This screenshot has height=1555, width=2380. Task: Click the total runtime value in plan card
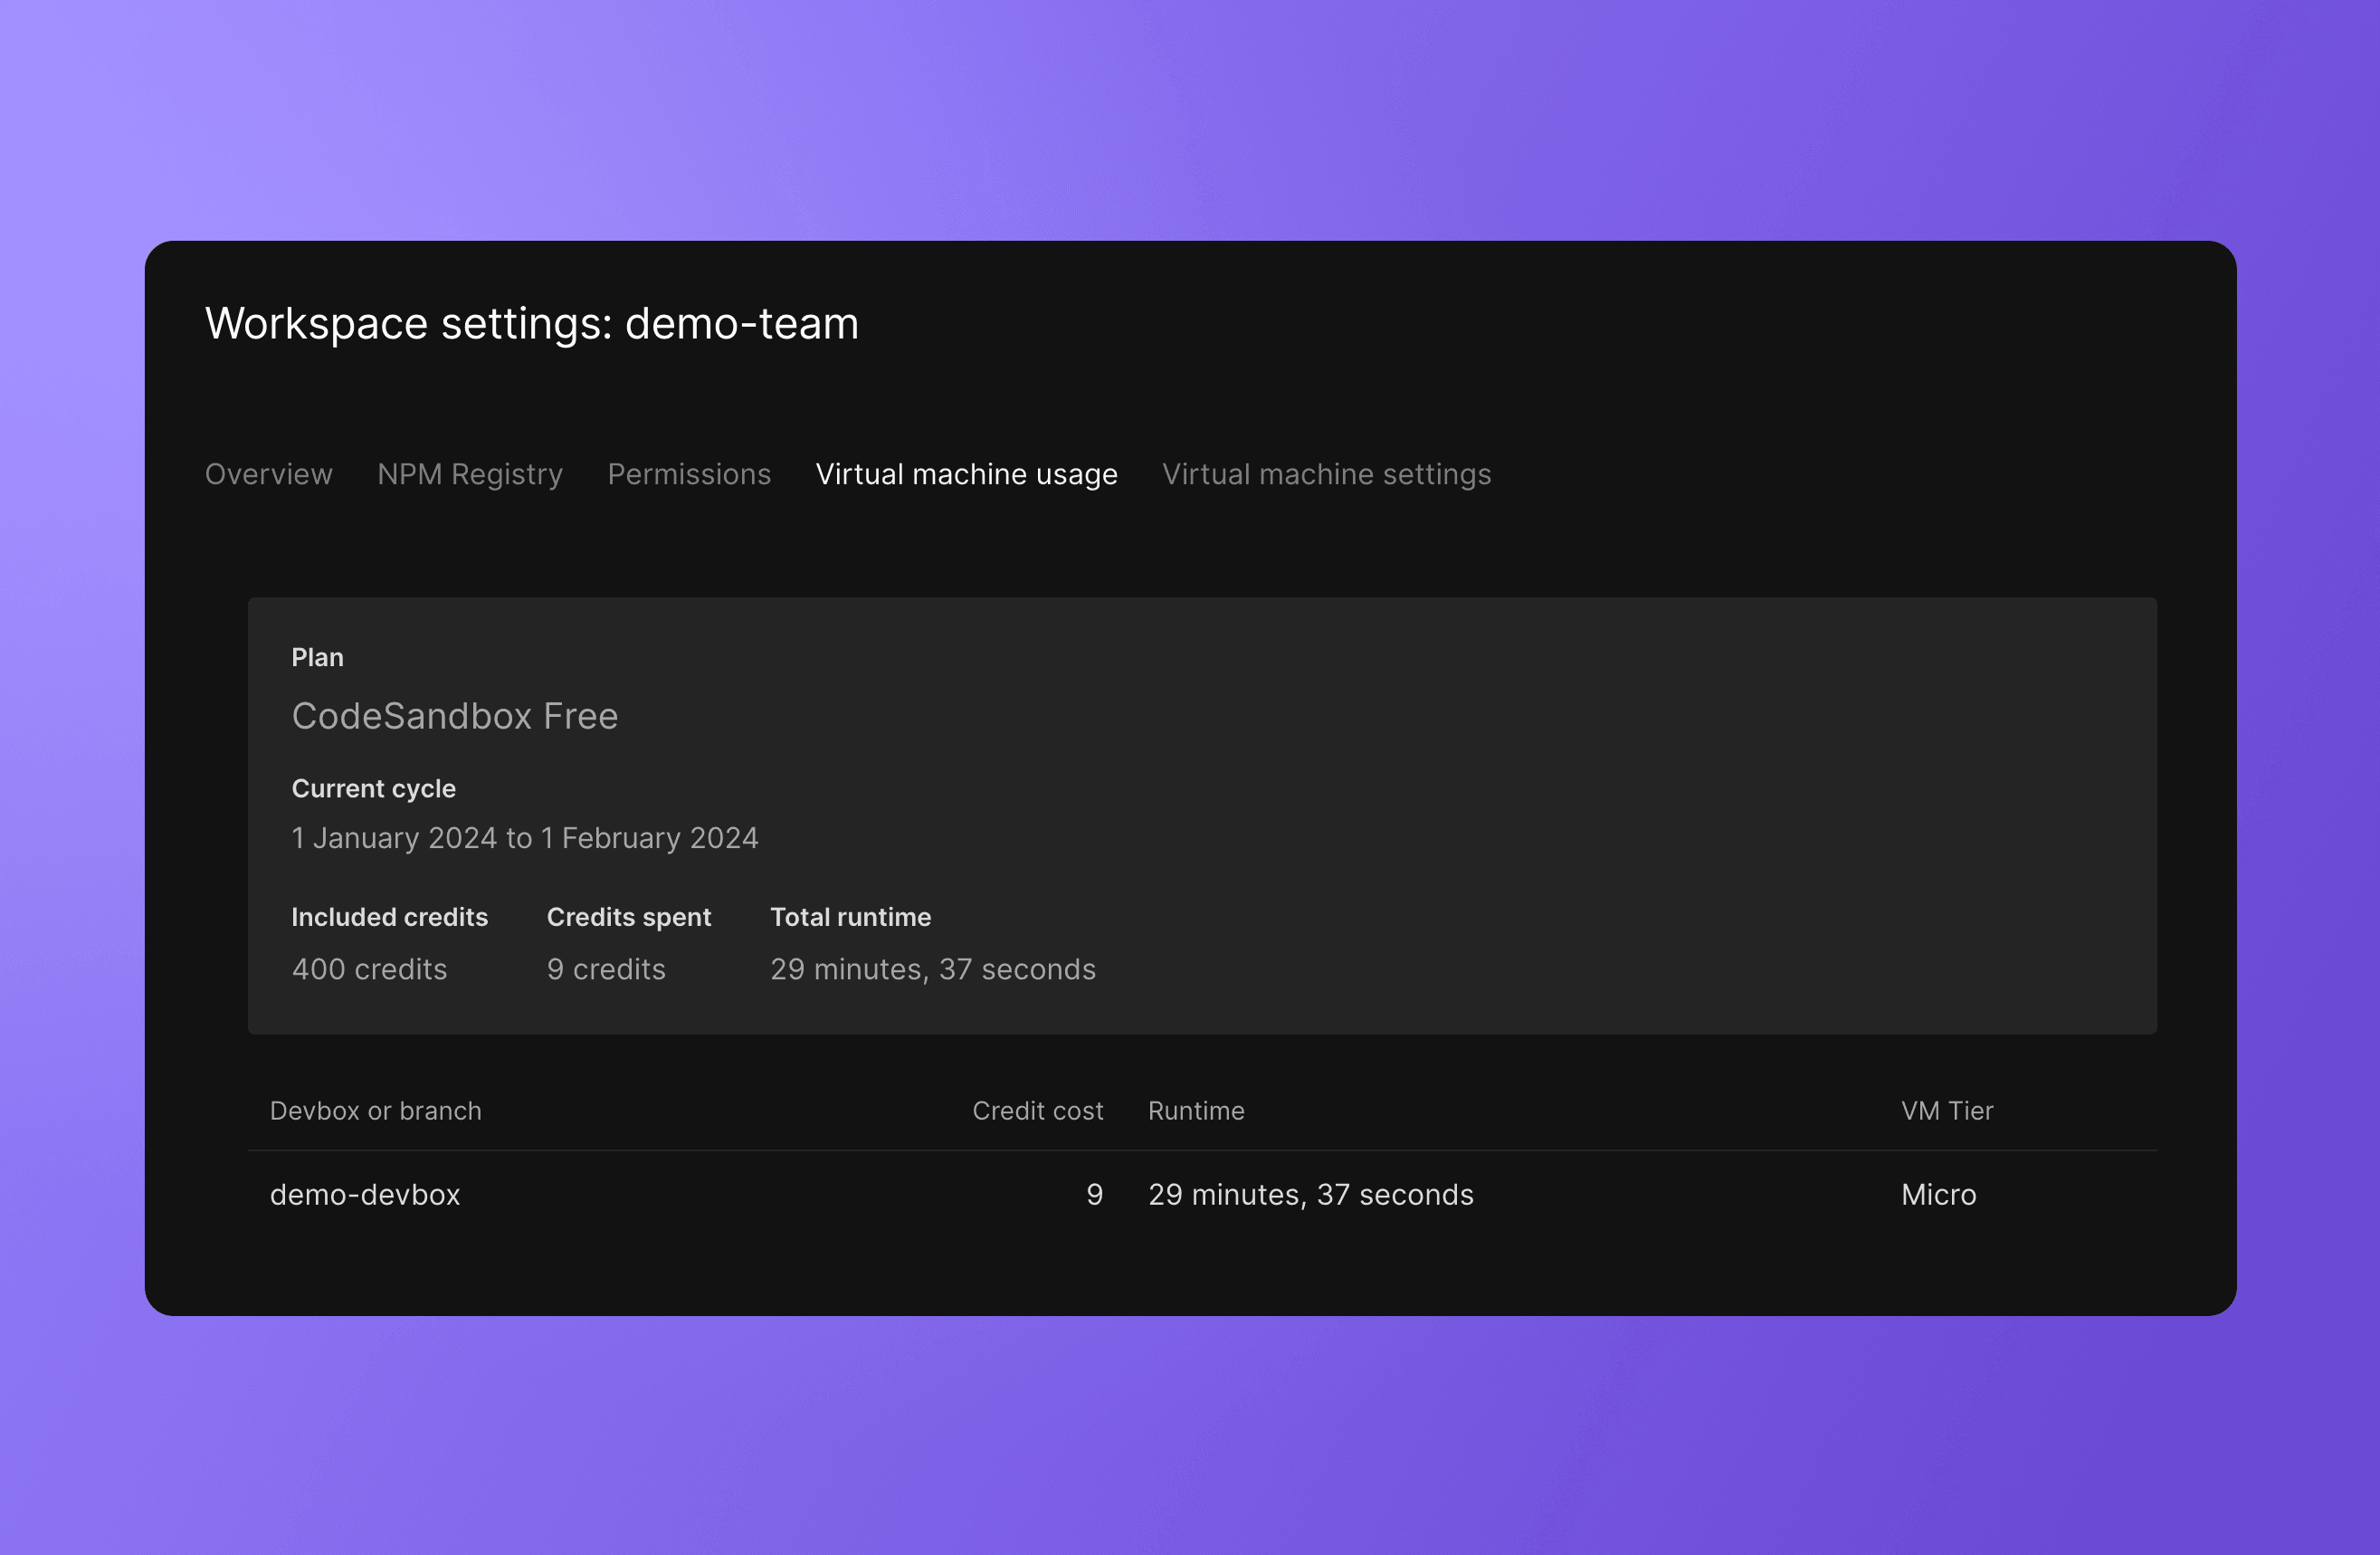932,969
